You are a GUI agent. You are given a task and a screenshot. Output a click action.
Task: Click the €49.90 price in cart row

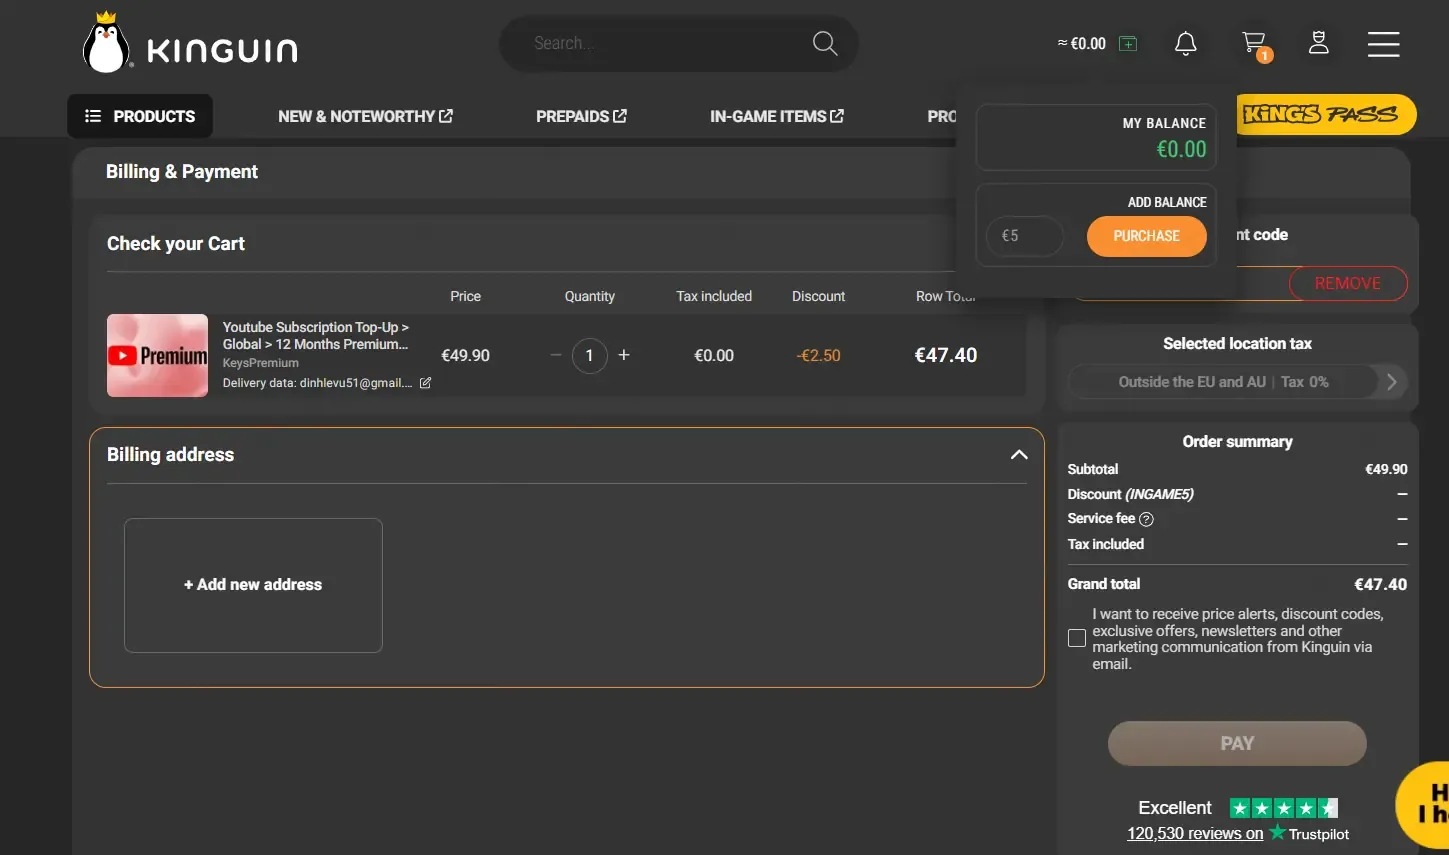coord(466,355)
